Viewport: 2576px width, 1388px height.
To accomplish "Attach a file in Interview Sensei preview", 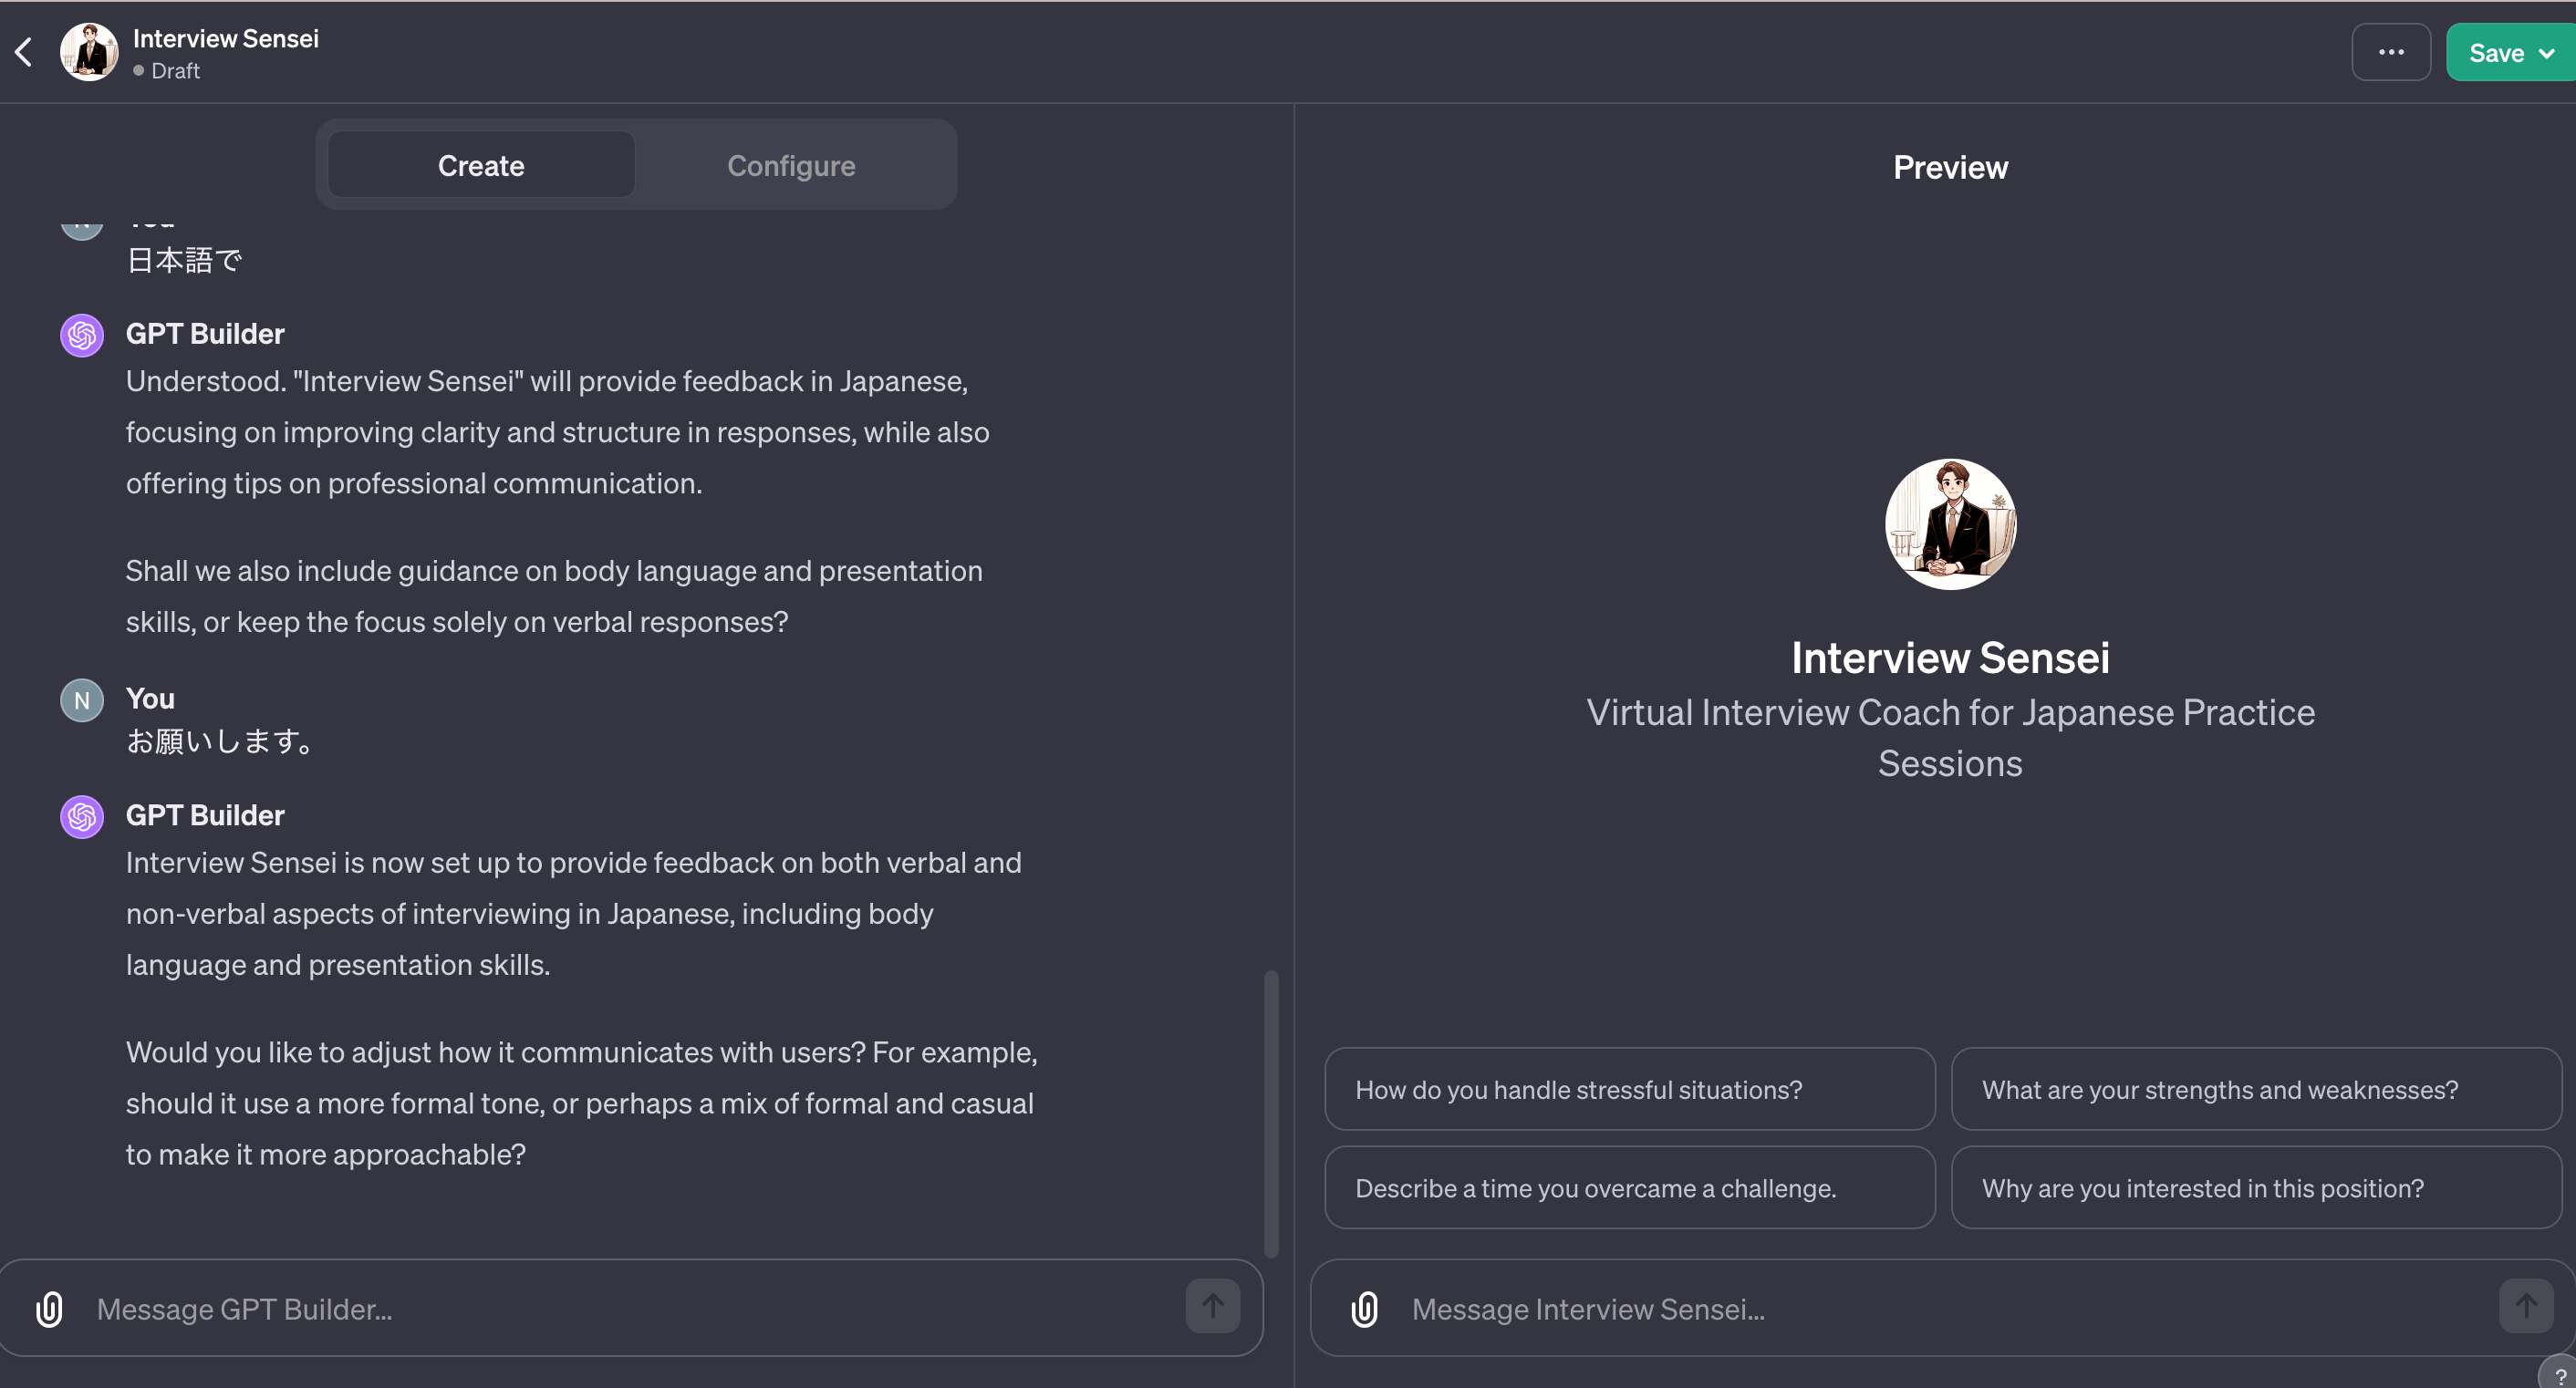I will tap(1364, 1308).
